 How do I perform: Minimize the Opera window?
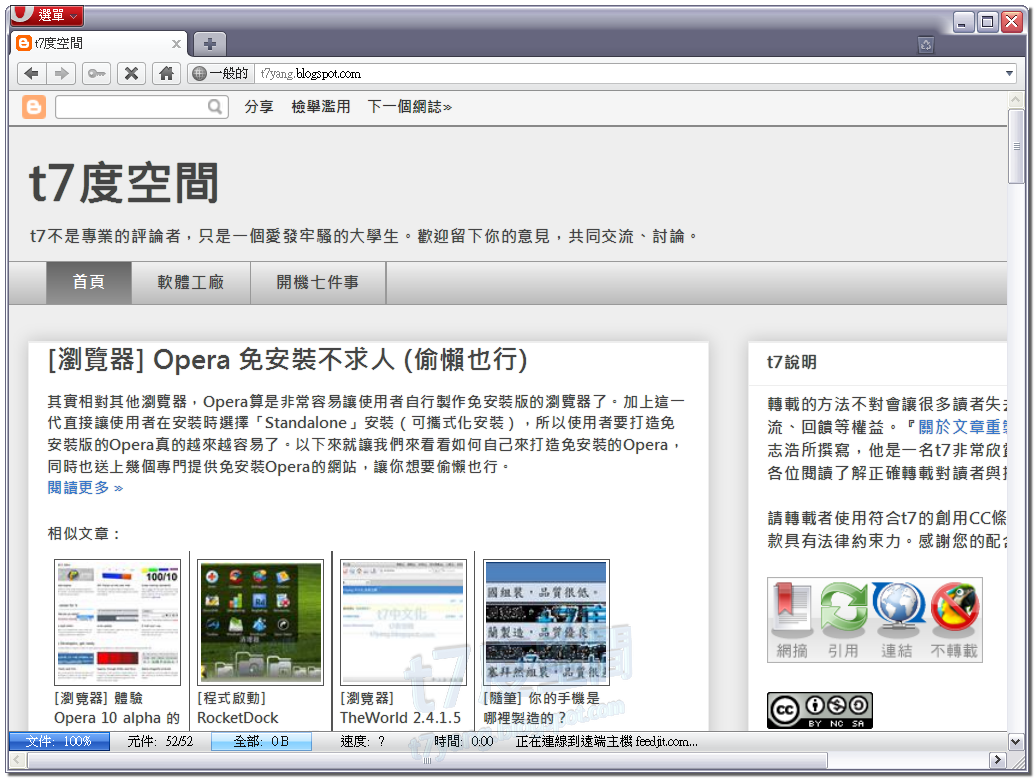(963, 22)
